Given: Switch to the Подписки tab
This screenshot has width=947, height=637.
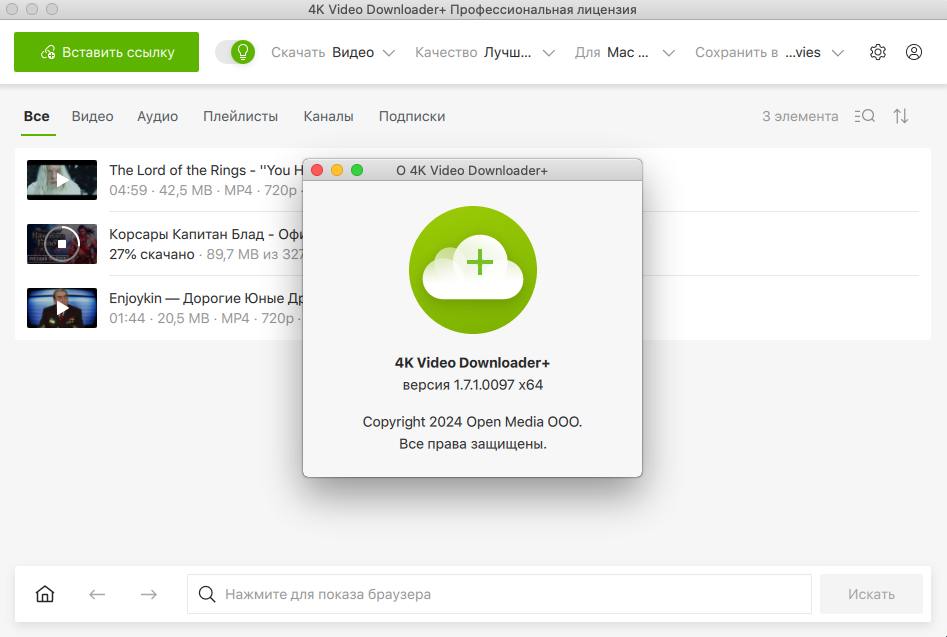Looking at the screenshot, I should pos(412,116).
